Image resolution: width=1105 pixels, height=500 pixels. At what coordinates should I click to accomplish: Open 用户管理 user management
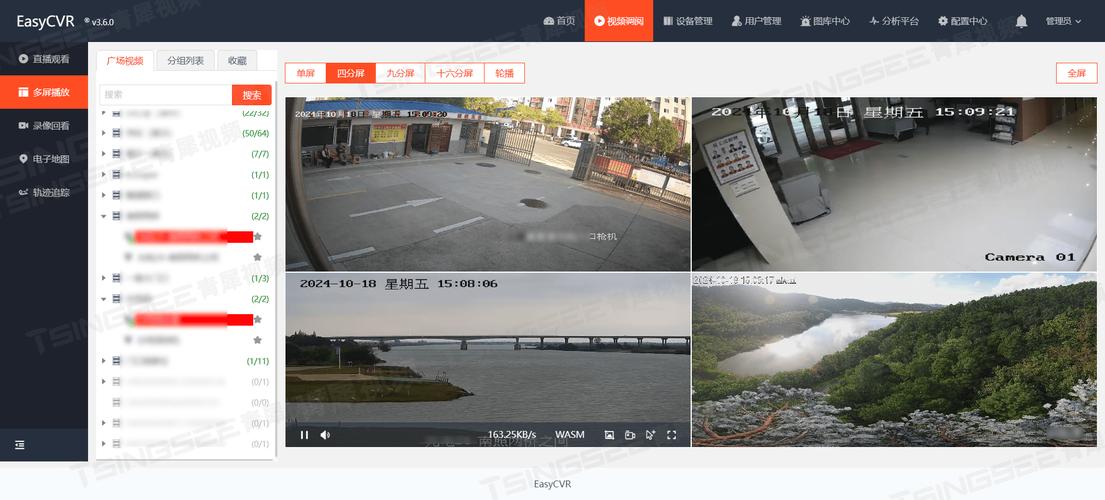click(x=756, y=21)
